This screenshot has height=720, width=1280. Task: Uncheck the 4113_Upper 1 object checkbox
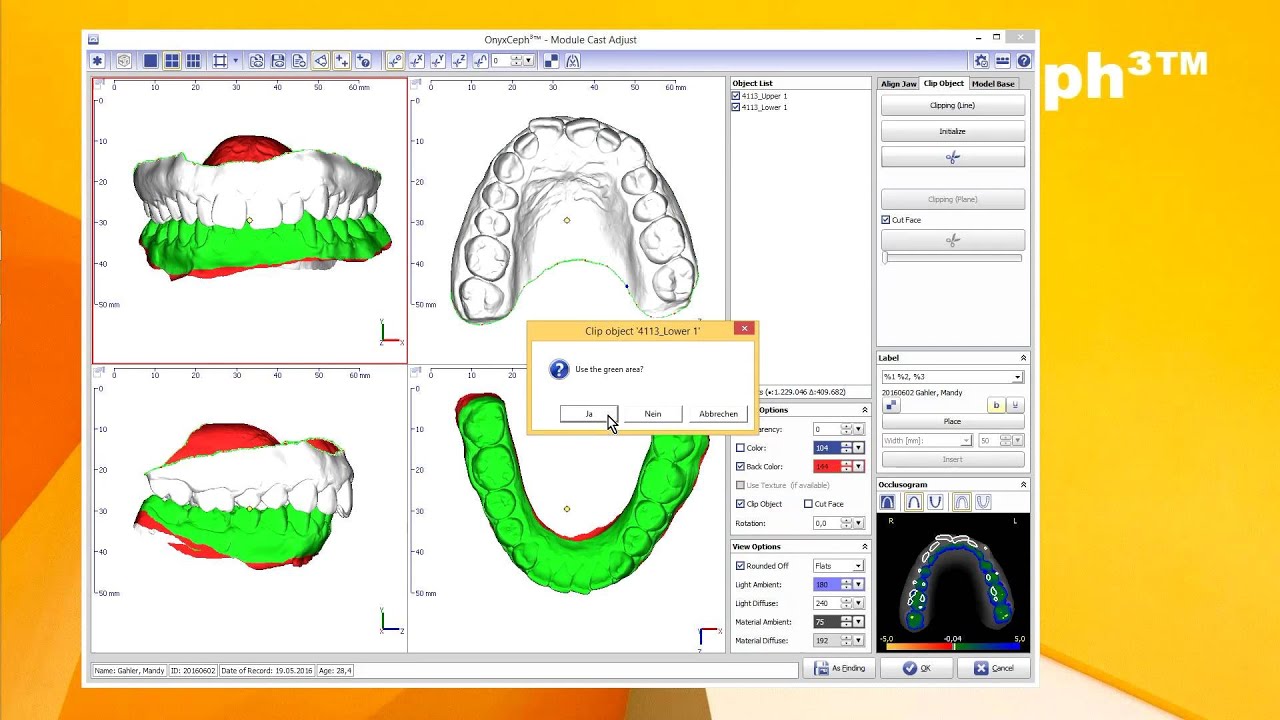point(736,96)
